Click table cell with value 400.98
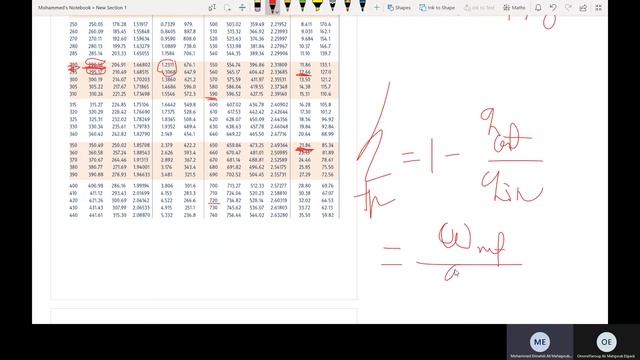The height and width of the screenshot is (360, 640). (96, 186)
